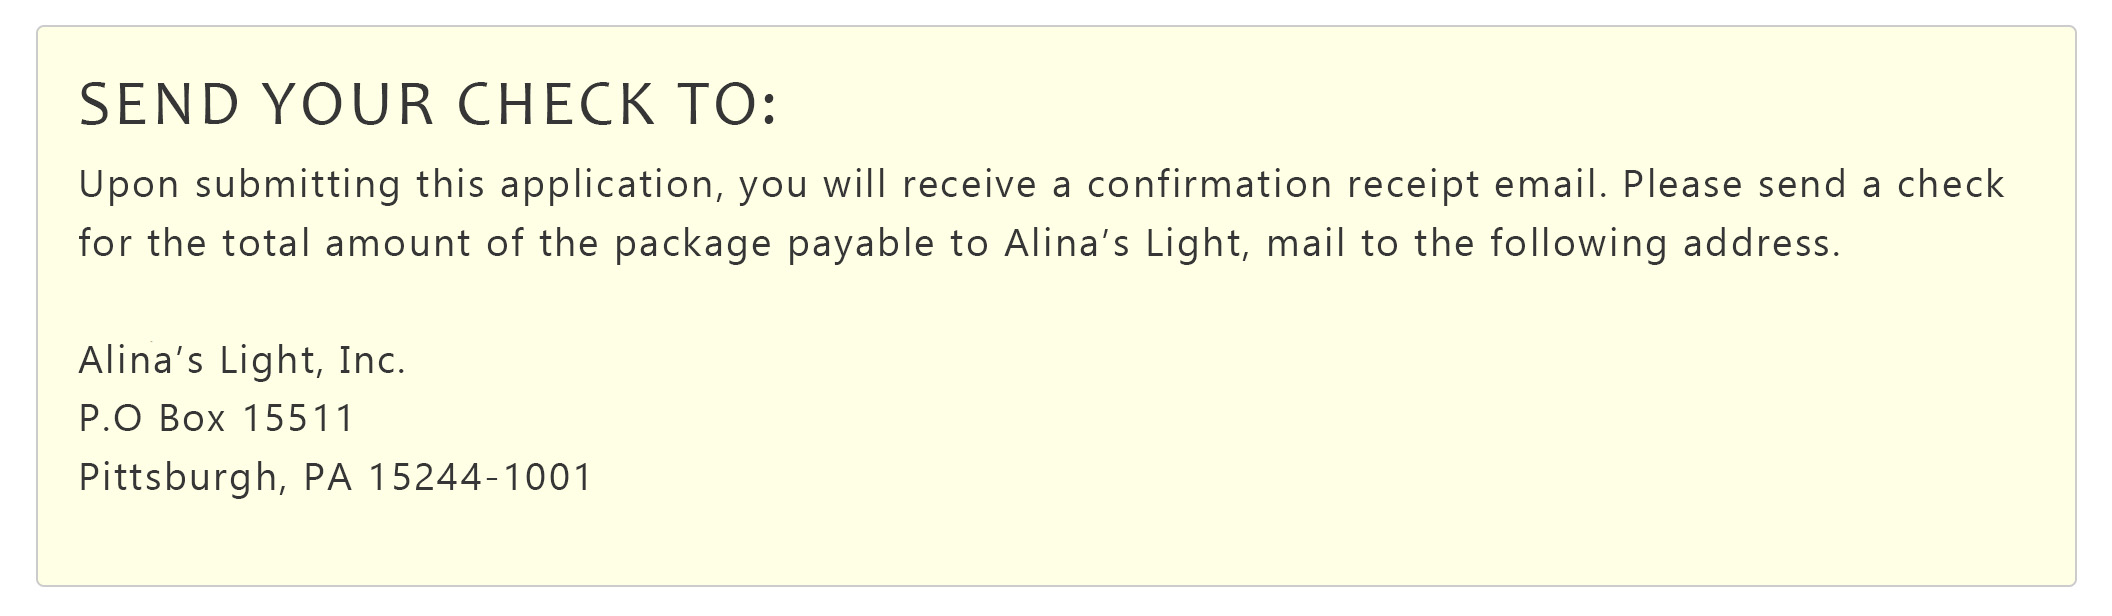The width and height of the screenshot is (2112, 616).
Task: Click the "SEND YOUR CHECK TO:" heading
Action: pos(427,104)
